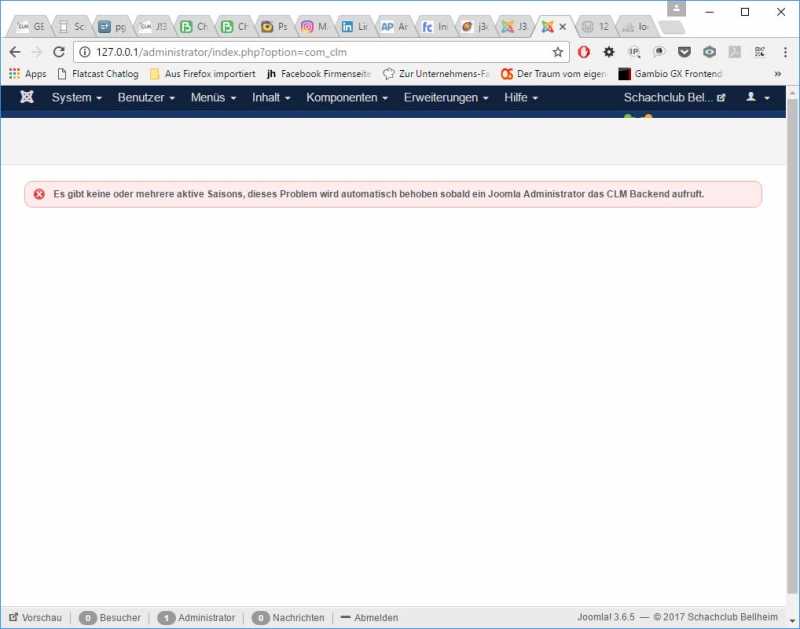Image resolution: width=800 pixels, height=629 pixels.
Task: Expand the user account dropdown
Action: [758, 97]
